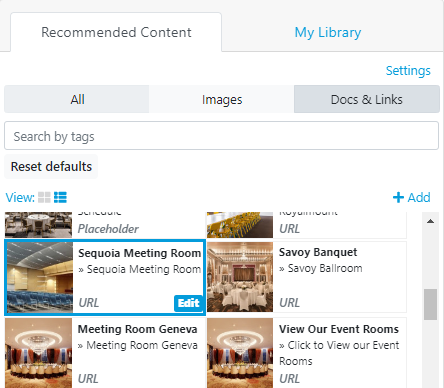
Task: Click the Reset defaults button
Action: 51,166
